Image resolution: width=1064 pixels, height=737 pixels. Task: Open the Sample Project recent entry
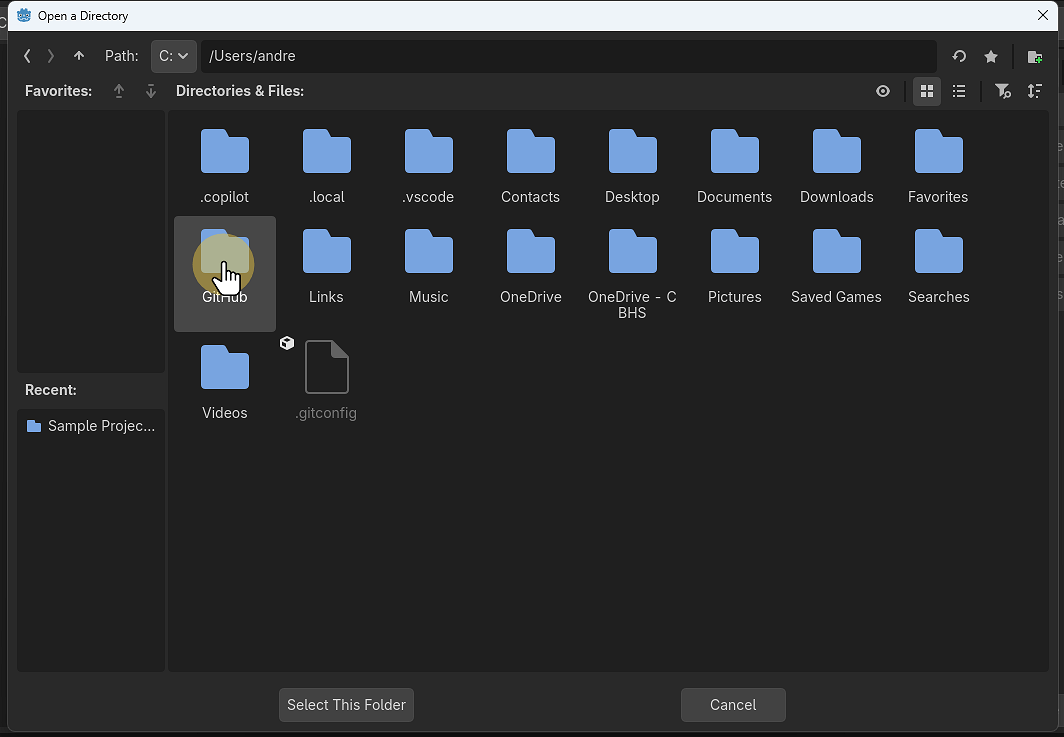pyautogui.click(x=91, y=425)
